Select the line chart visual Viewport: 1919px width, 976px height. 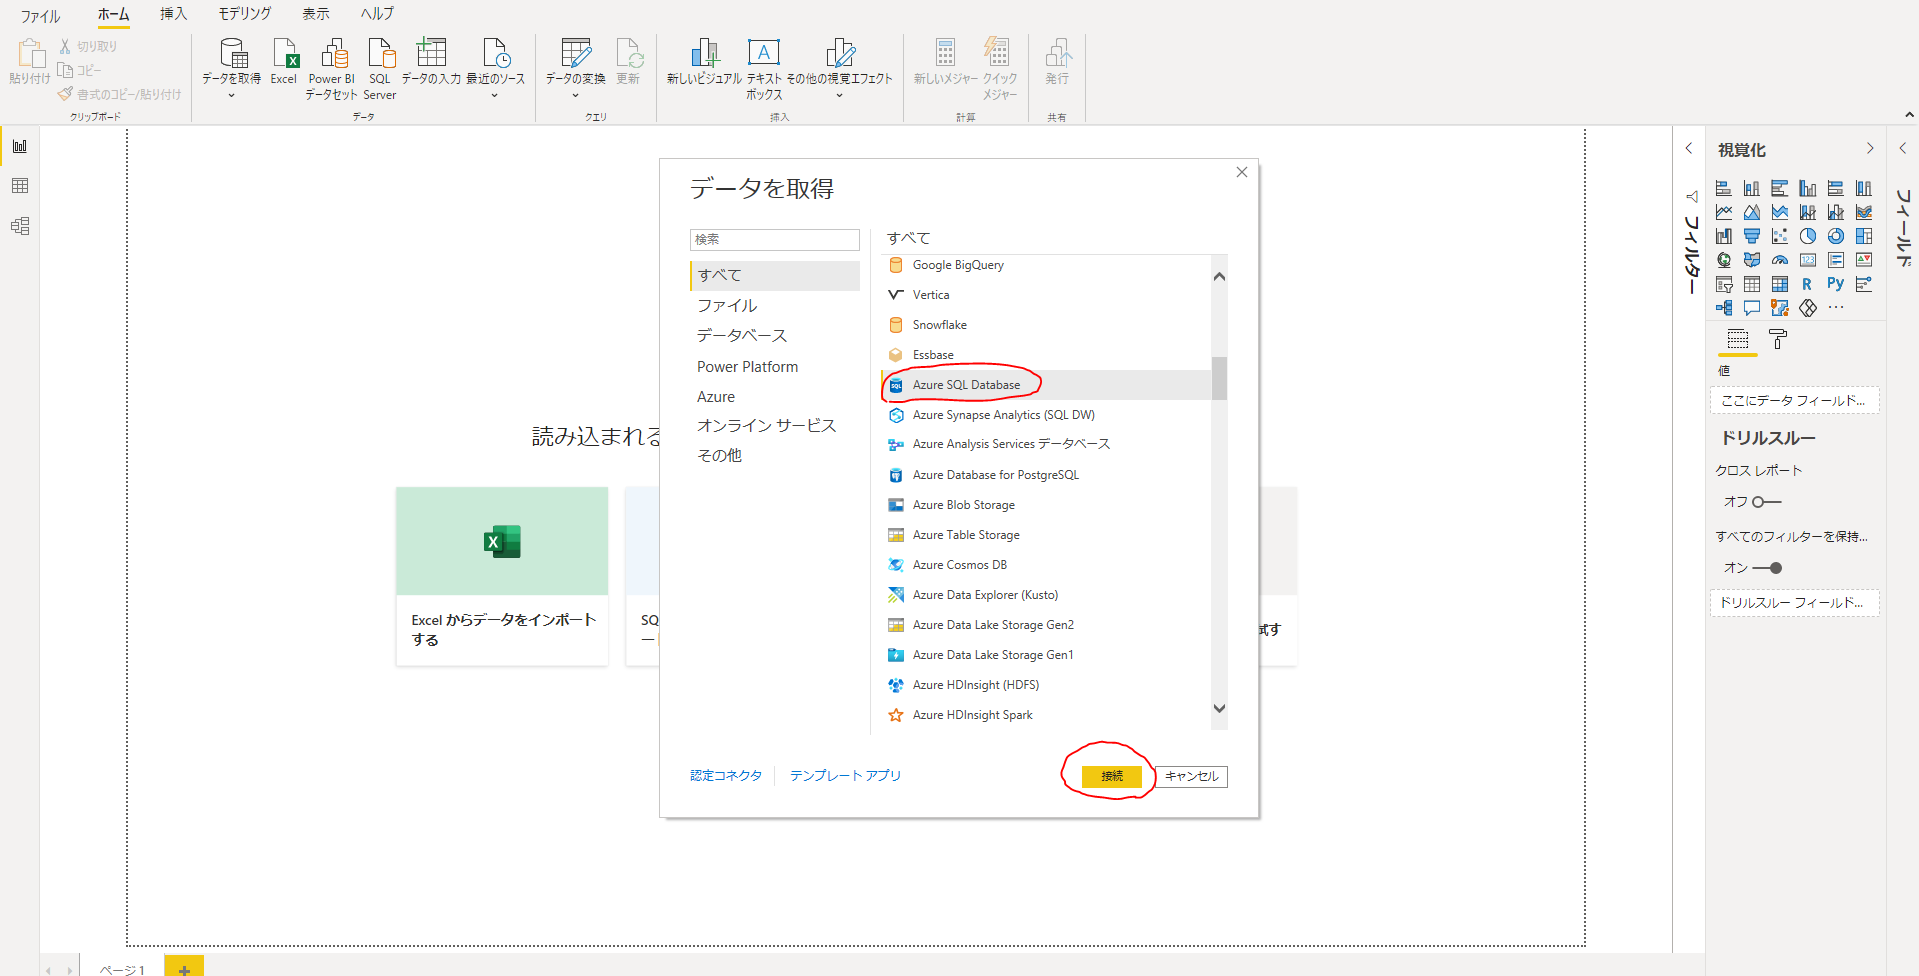tap(1724, 212)
